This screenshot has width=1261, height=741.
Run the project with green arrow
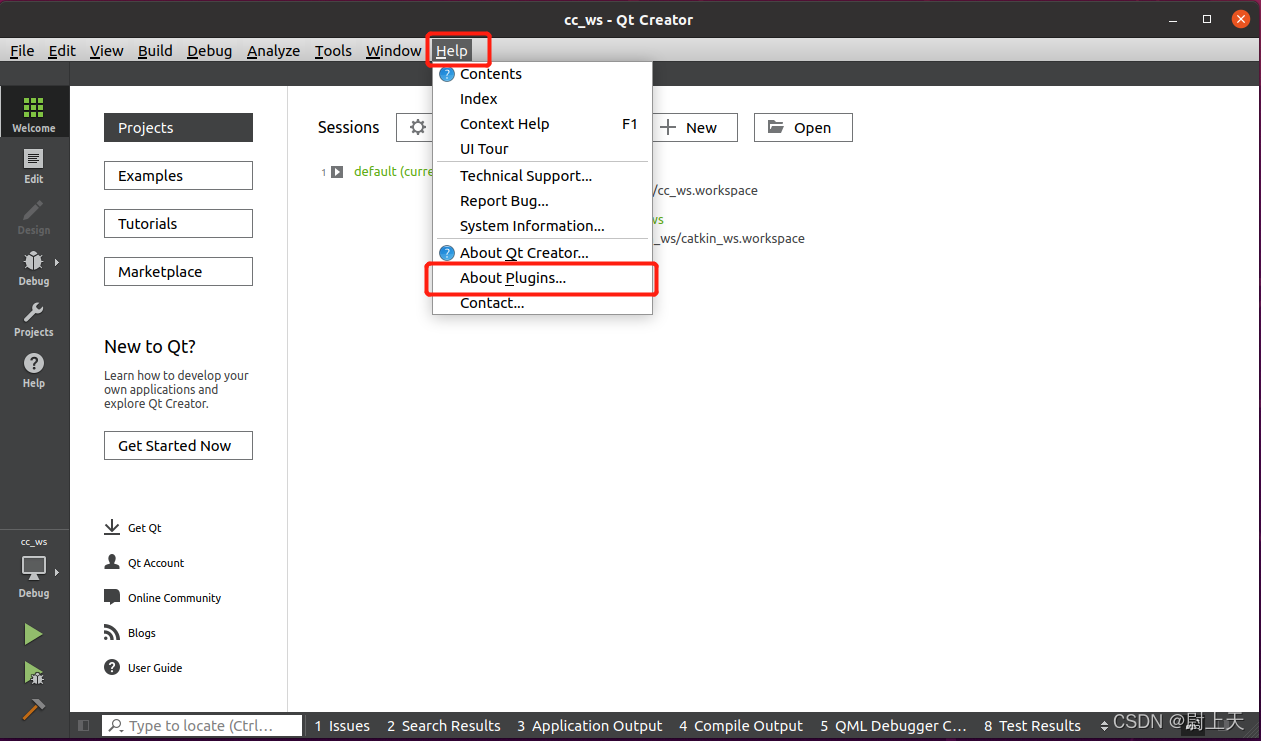(34, 634)
